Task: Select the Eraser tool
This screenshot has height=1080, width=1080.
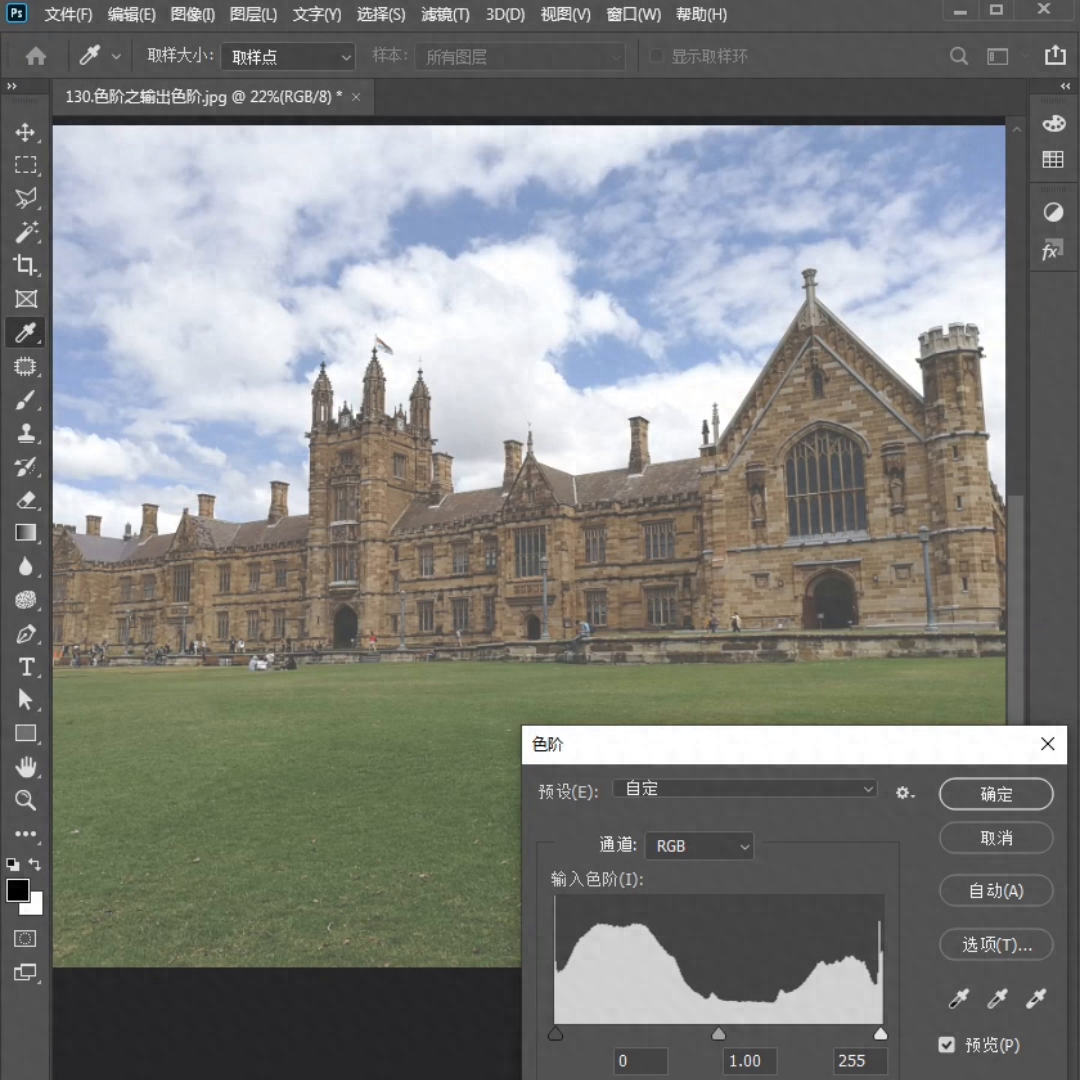Action: coord(26,500)
